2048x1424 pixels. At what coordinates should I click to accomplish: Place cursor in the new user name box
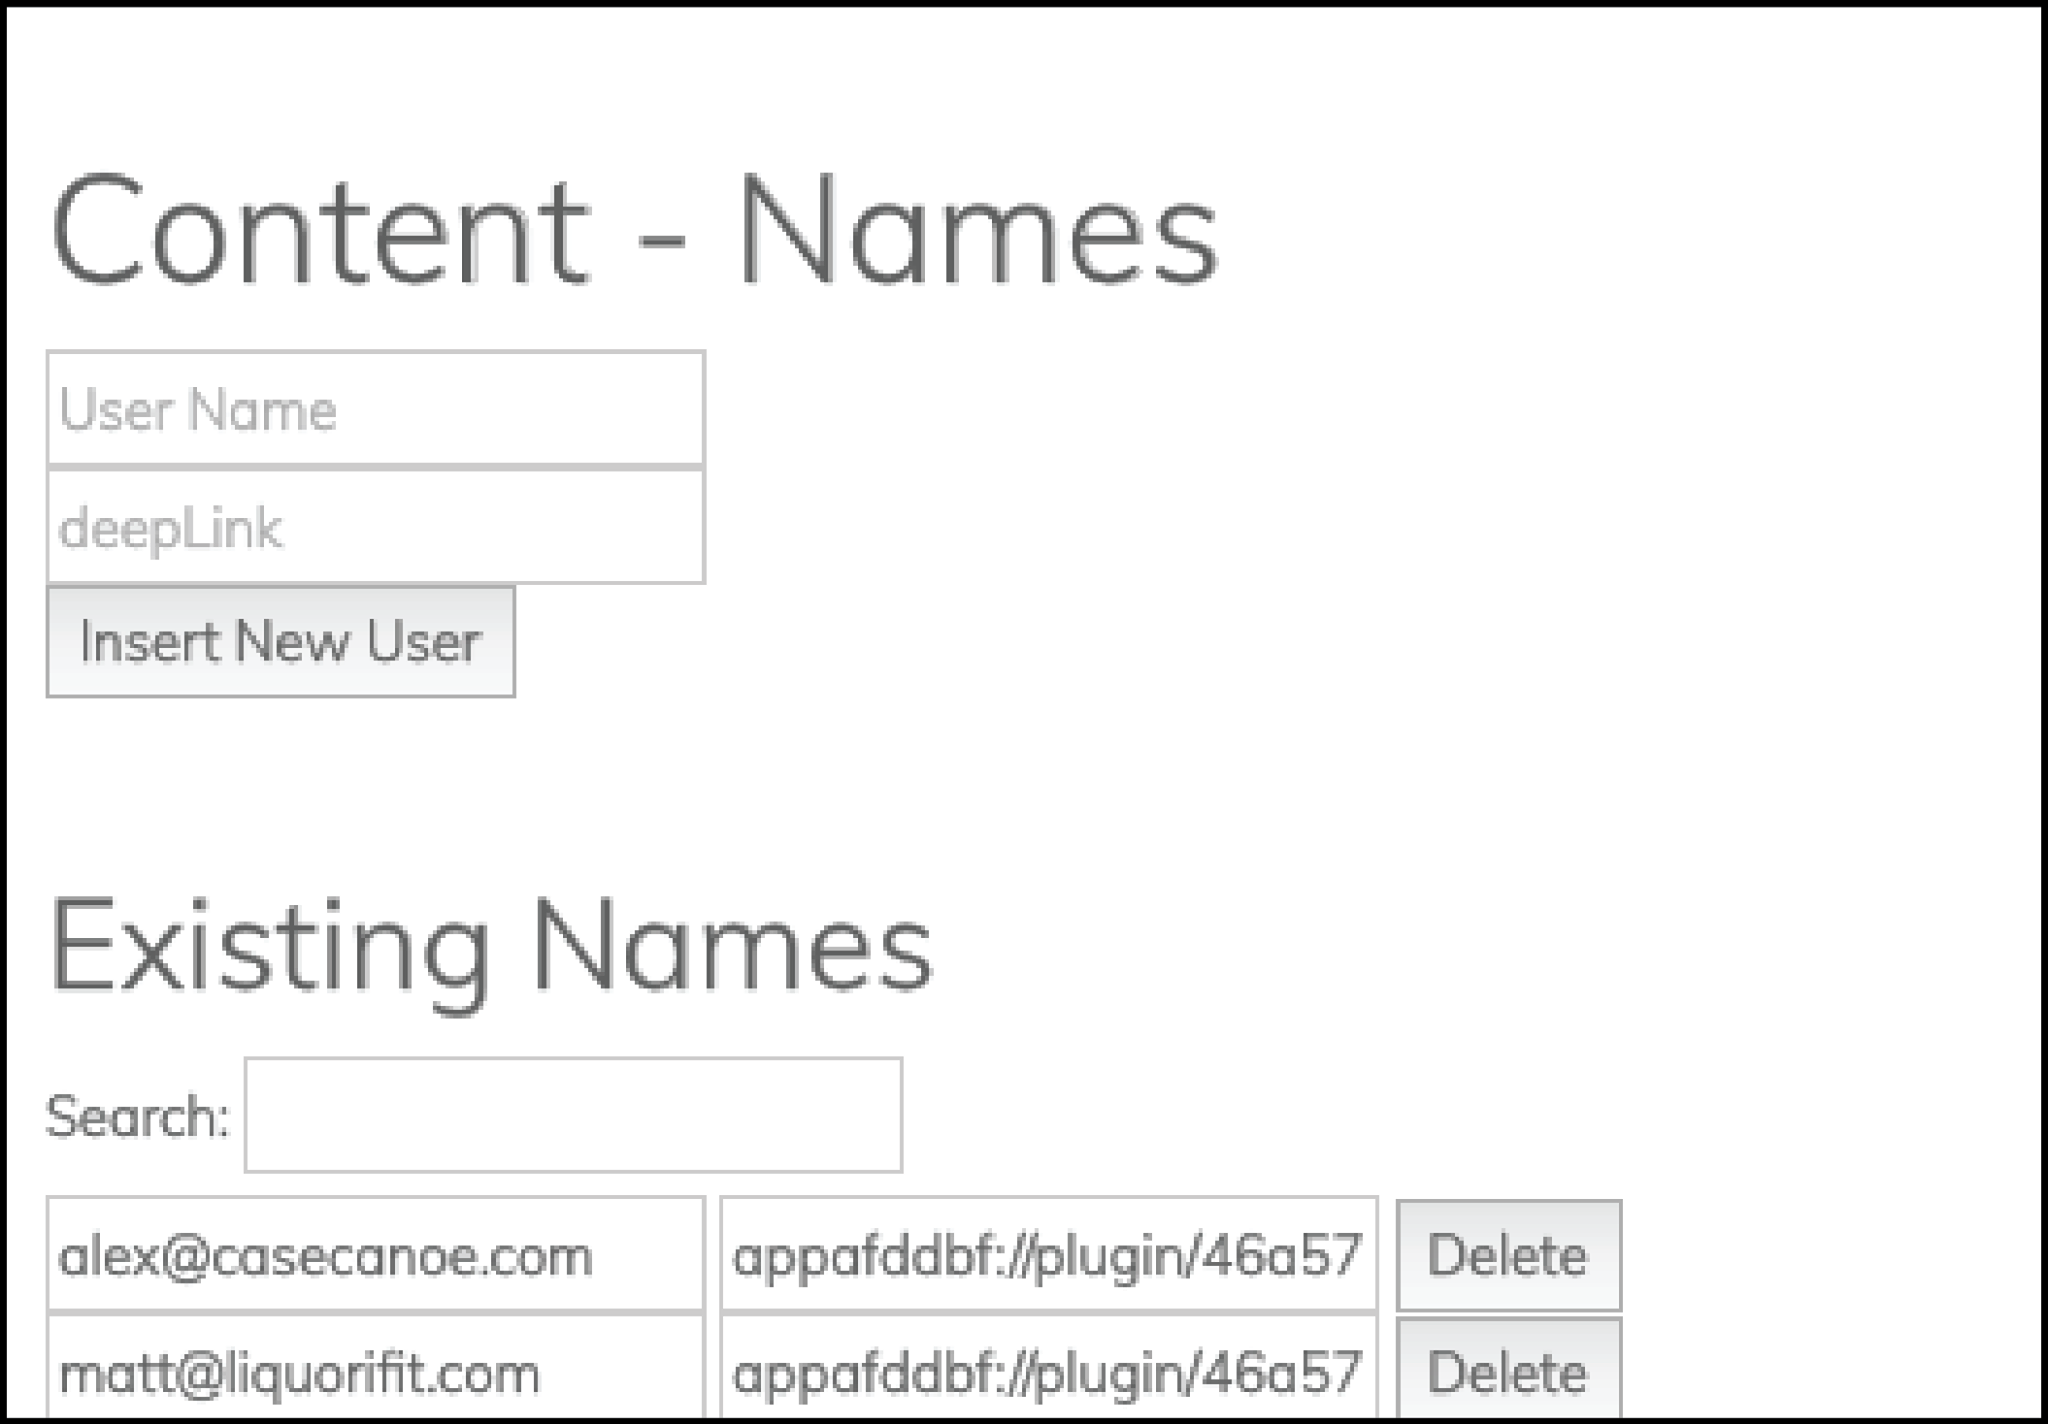coord(375,409)
